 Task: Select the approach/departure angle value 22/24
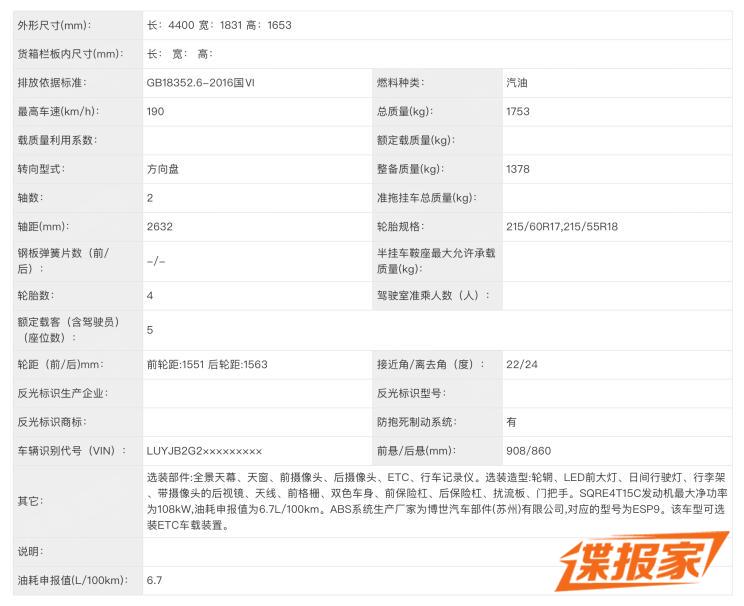pos(522,364)
